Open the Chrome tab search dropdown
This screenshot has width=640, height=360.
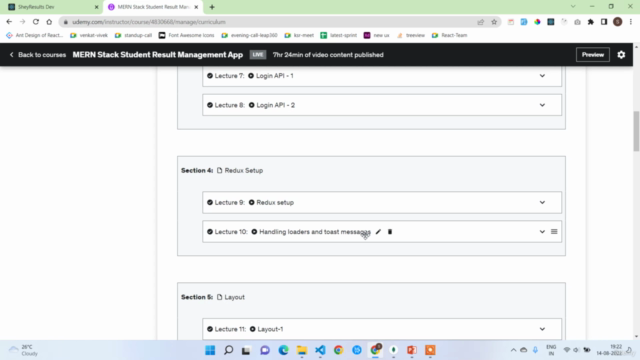click(573, 7)
